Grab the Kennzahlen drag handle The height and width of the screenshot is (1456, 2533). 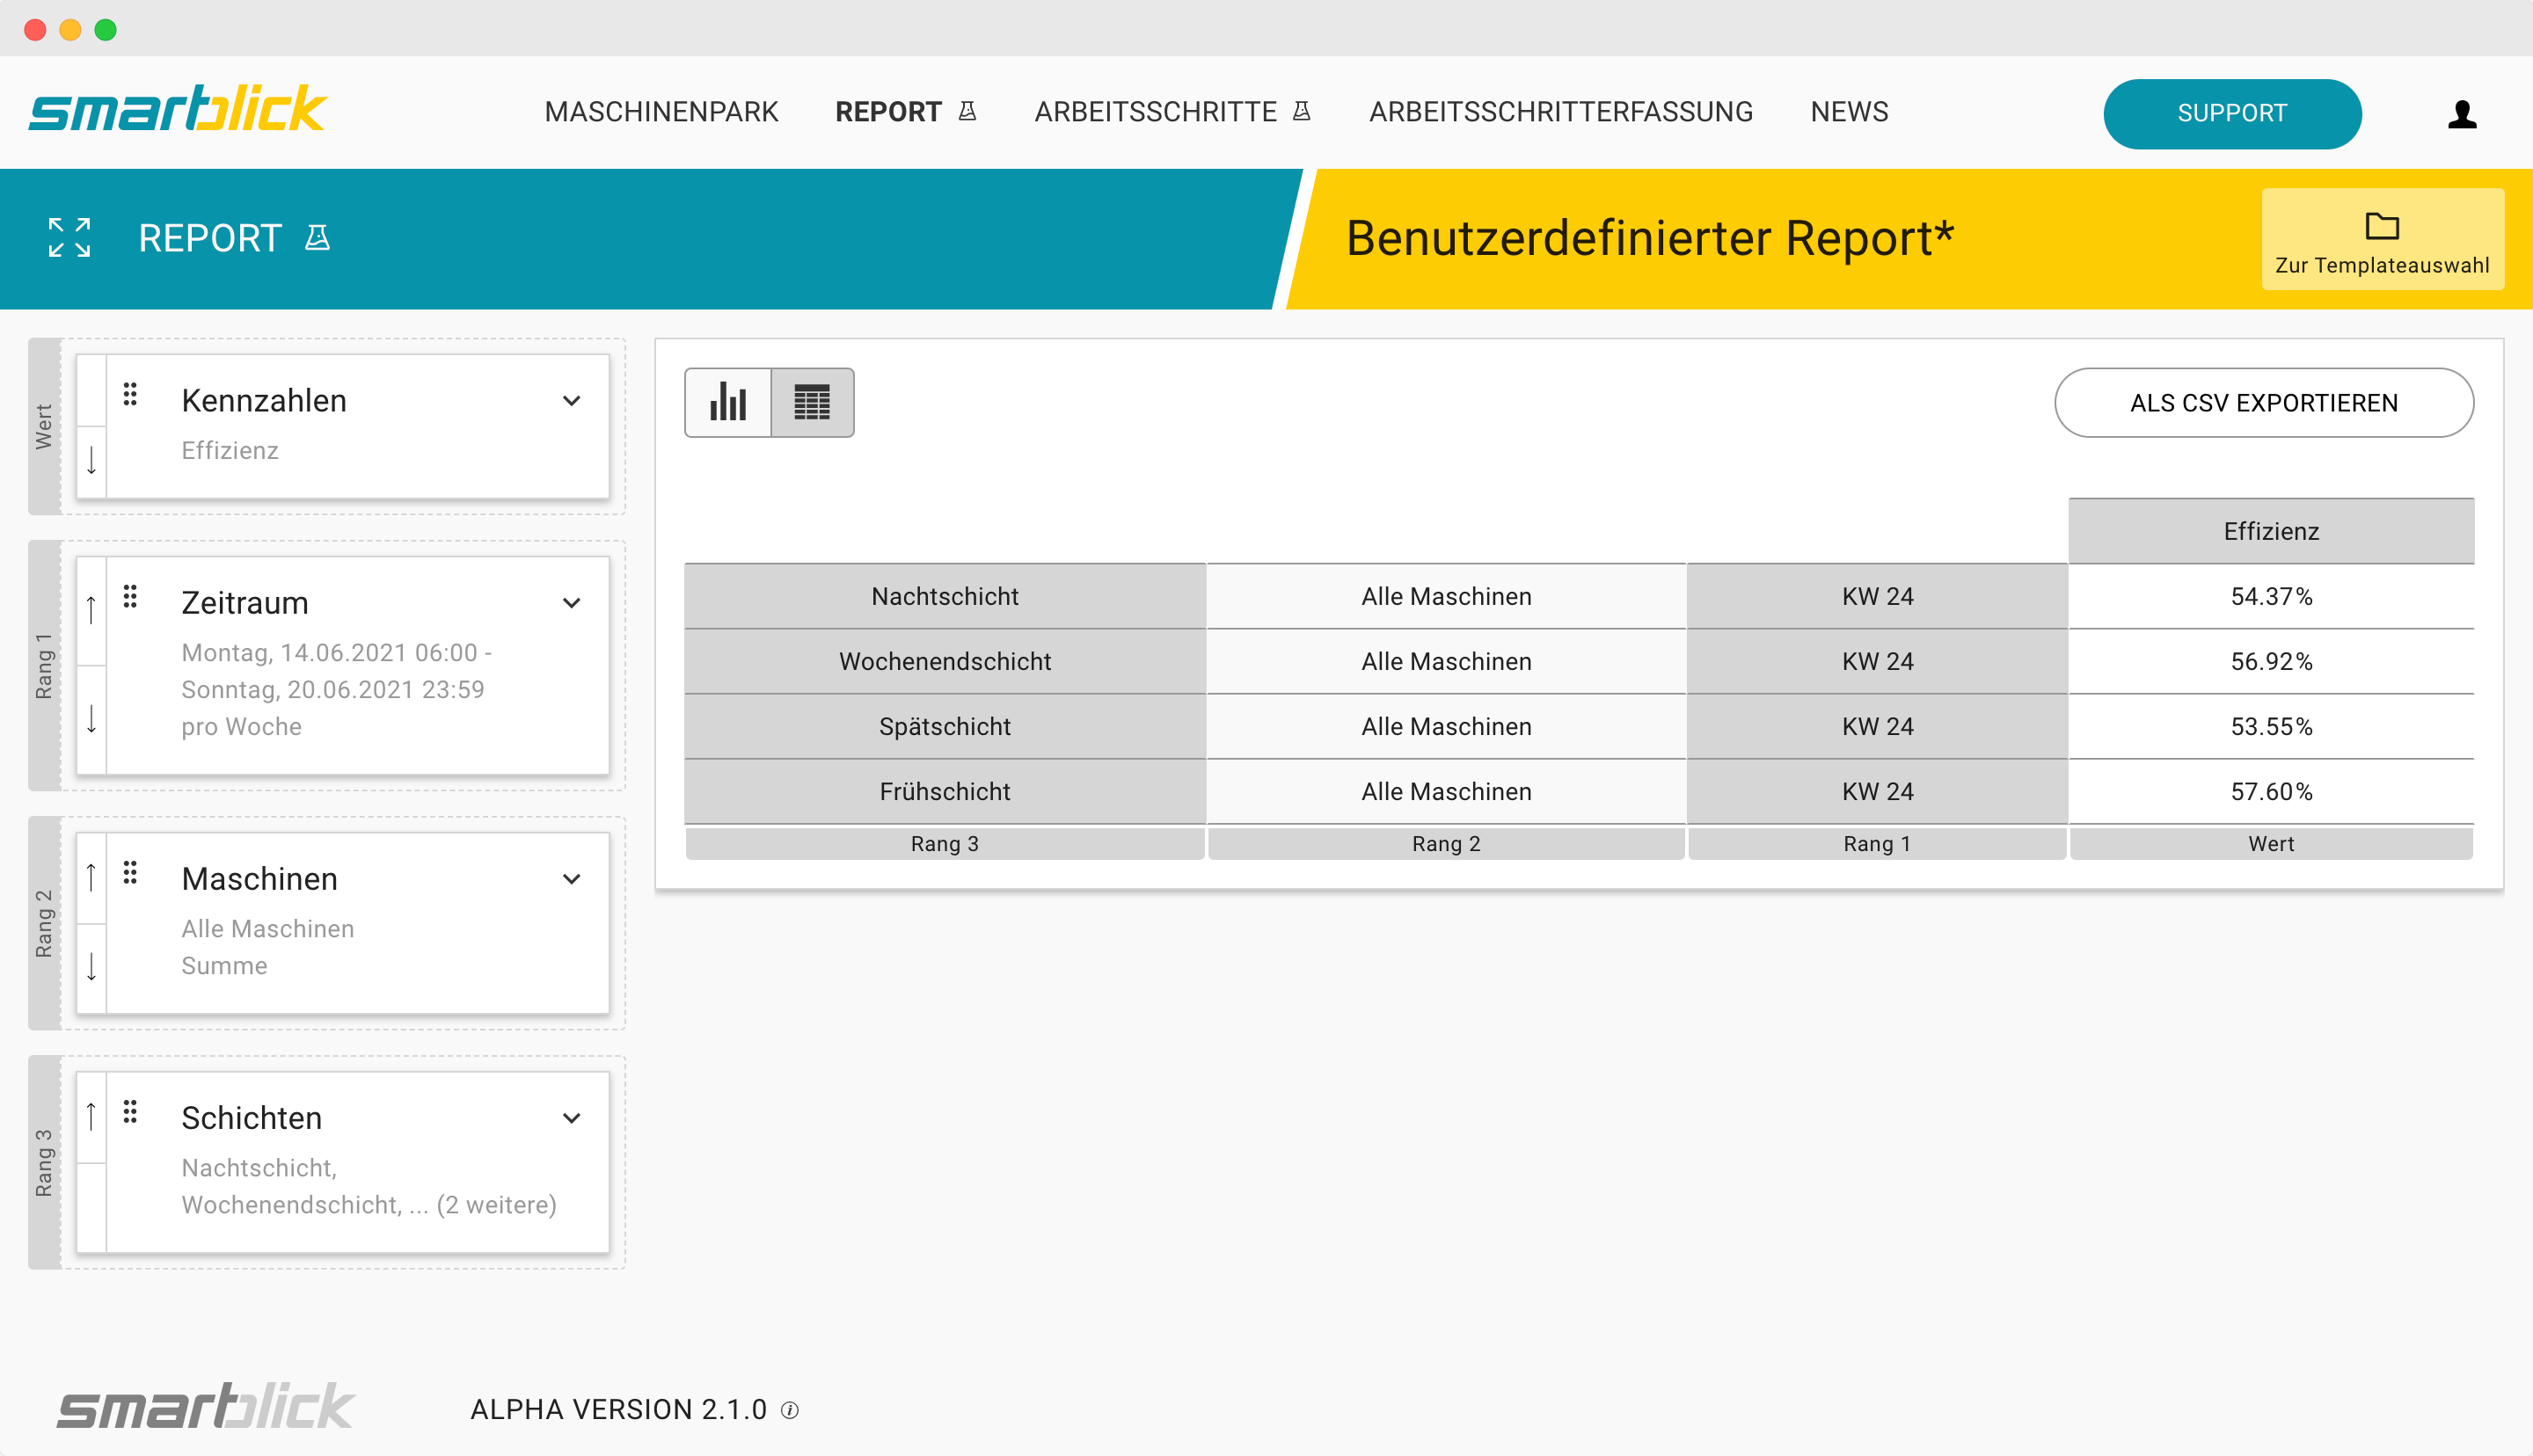[130, 395]
